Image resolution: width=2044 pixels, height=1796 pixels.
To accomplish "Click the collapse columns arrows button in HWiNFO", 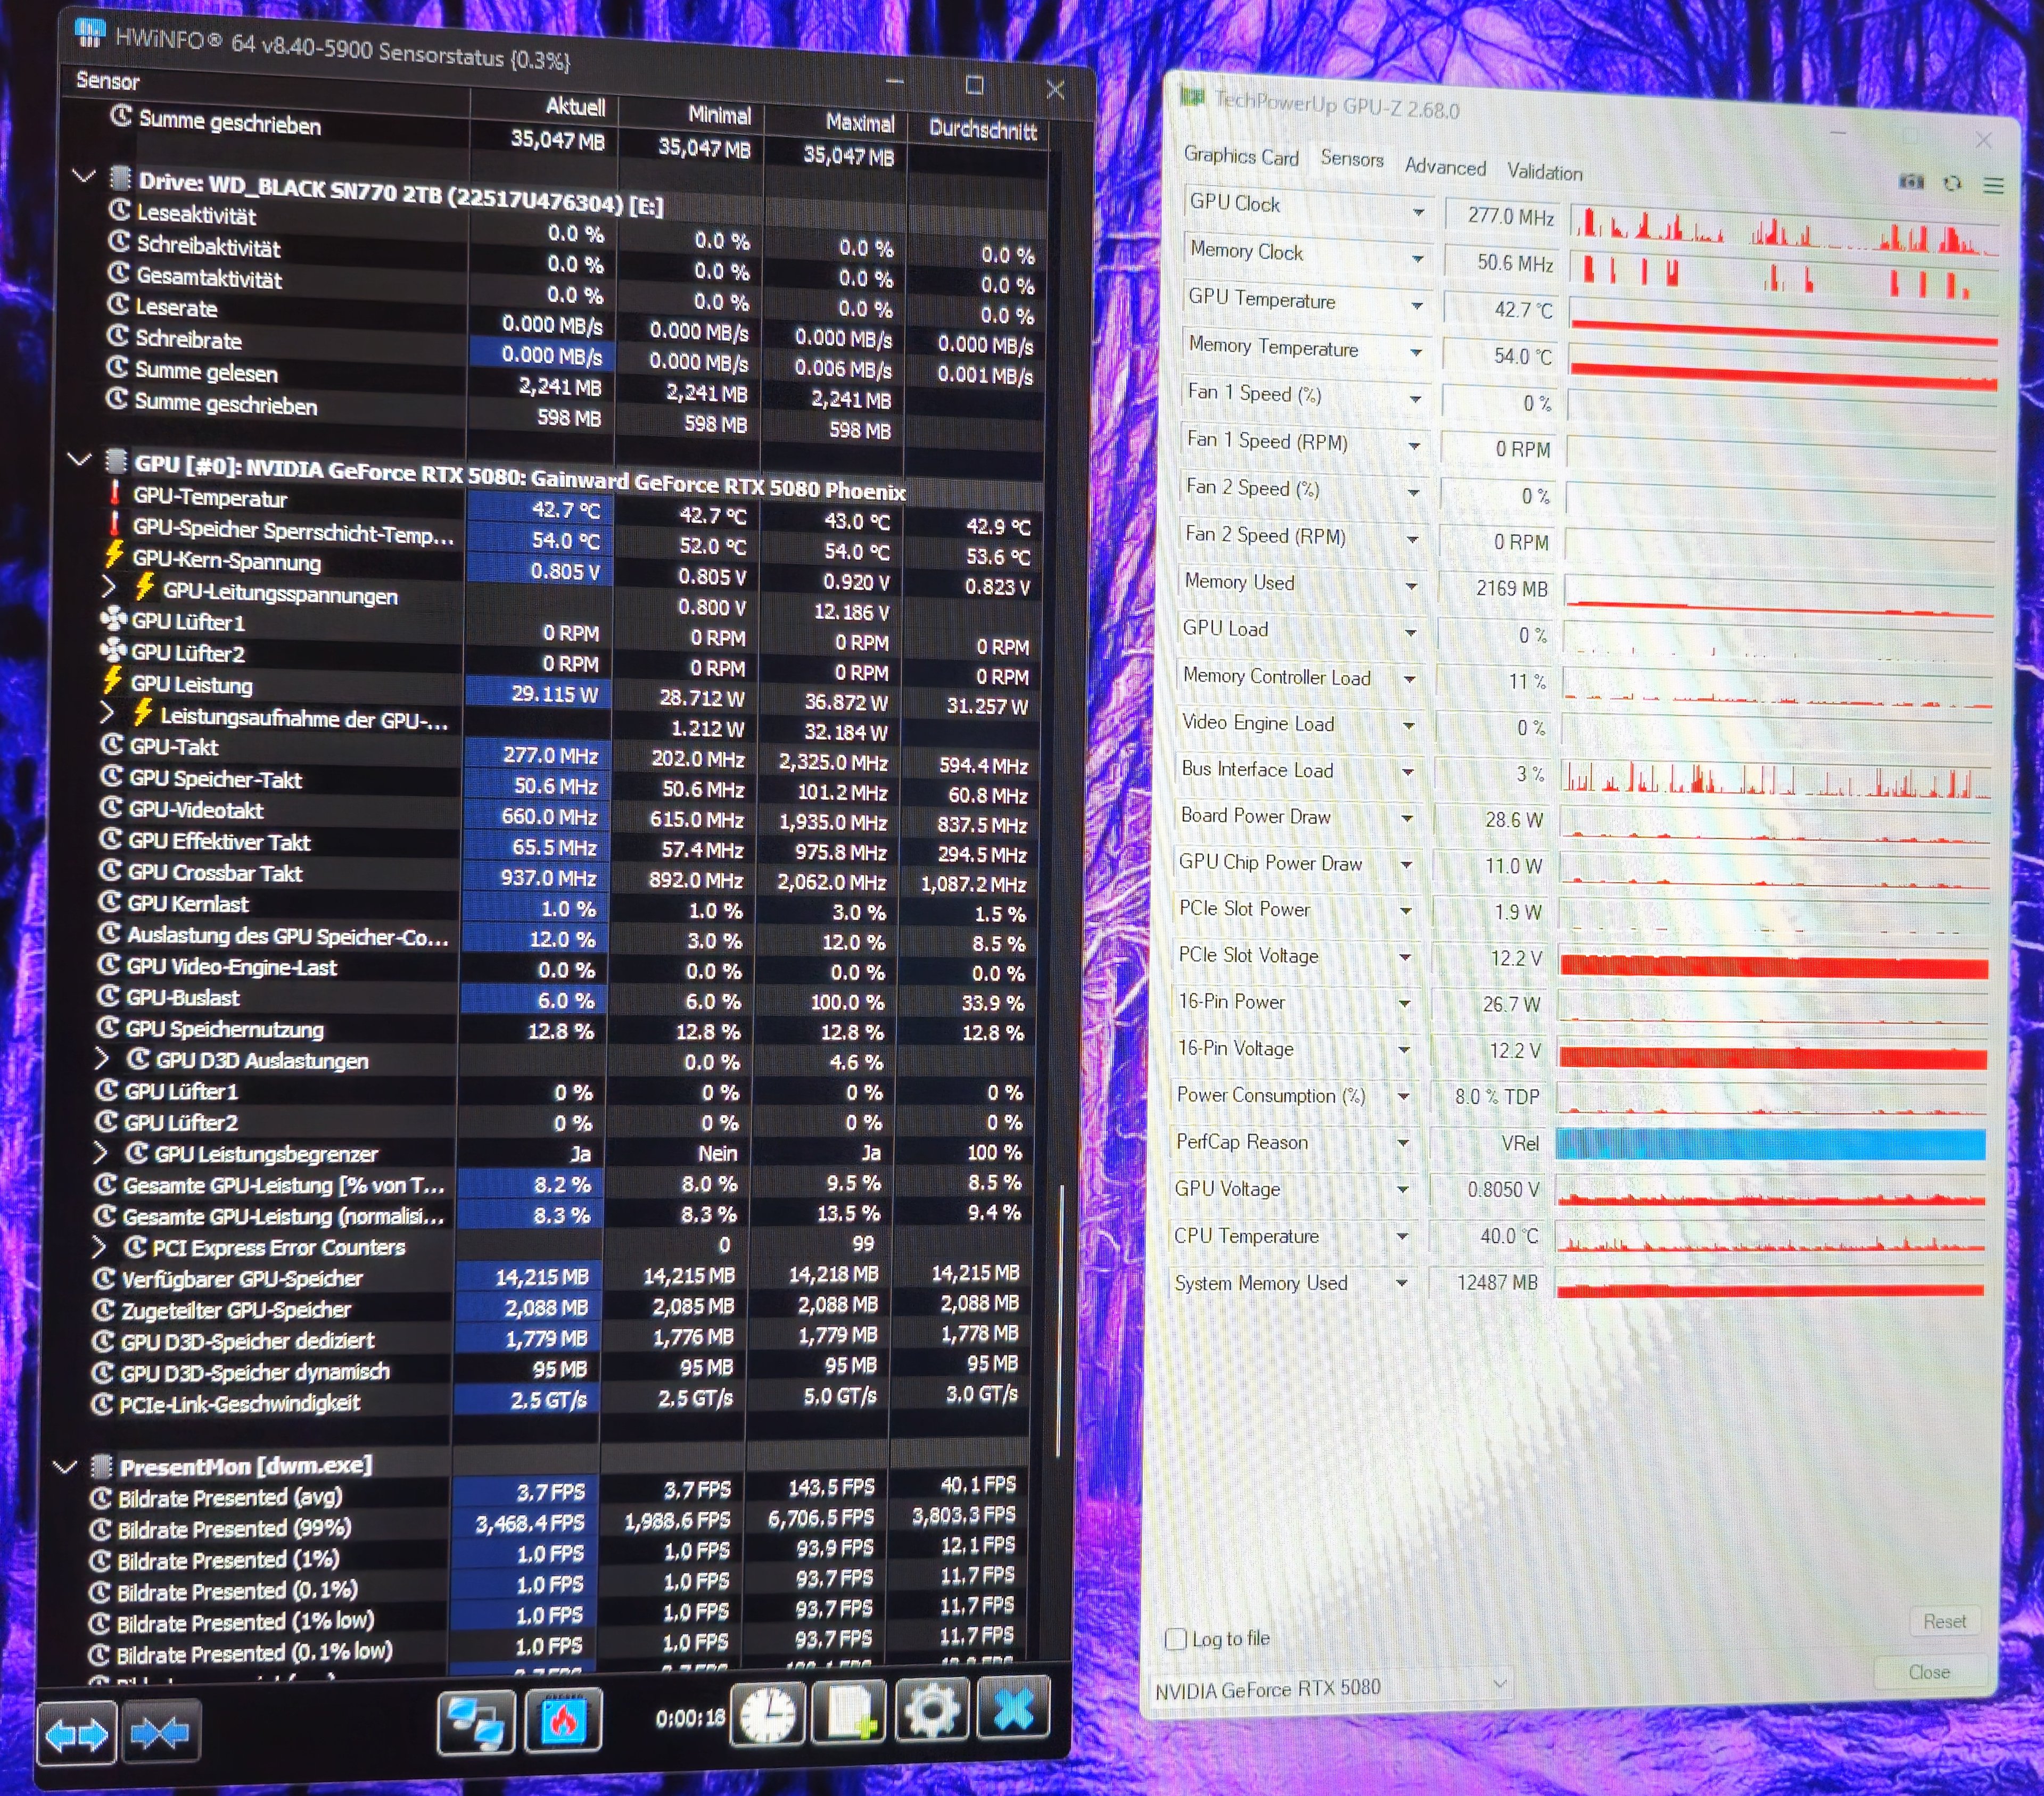I will click(x=160, y=1733).
